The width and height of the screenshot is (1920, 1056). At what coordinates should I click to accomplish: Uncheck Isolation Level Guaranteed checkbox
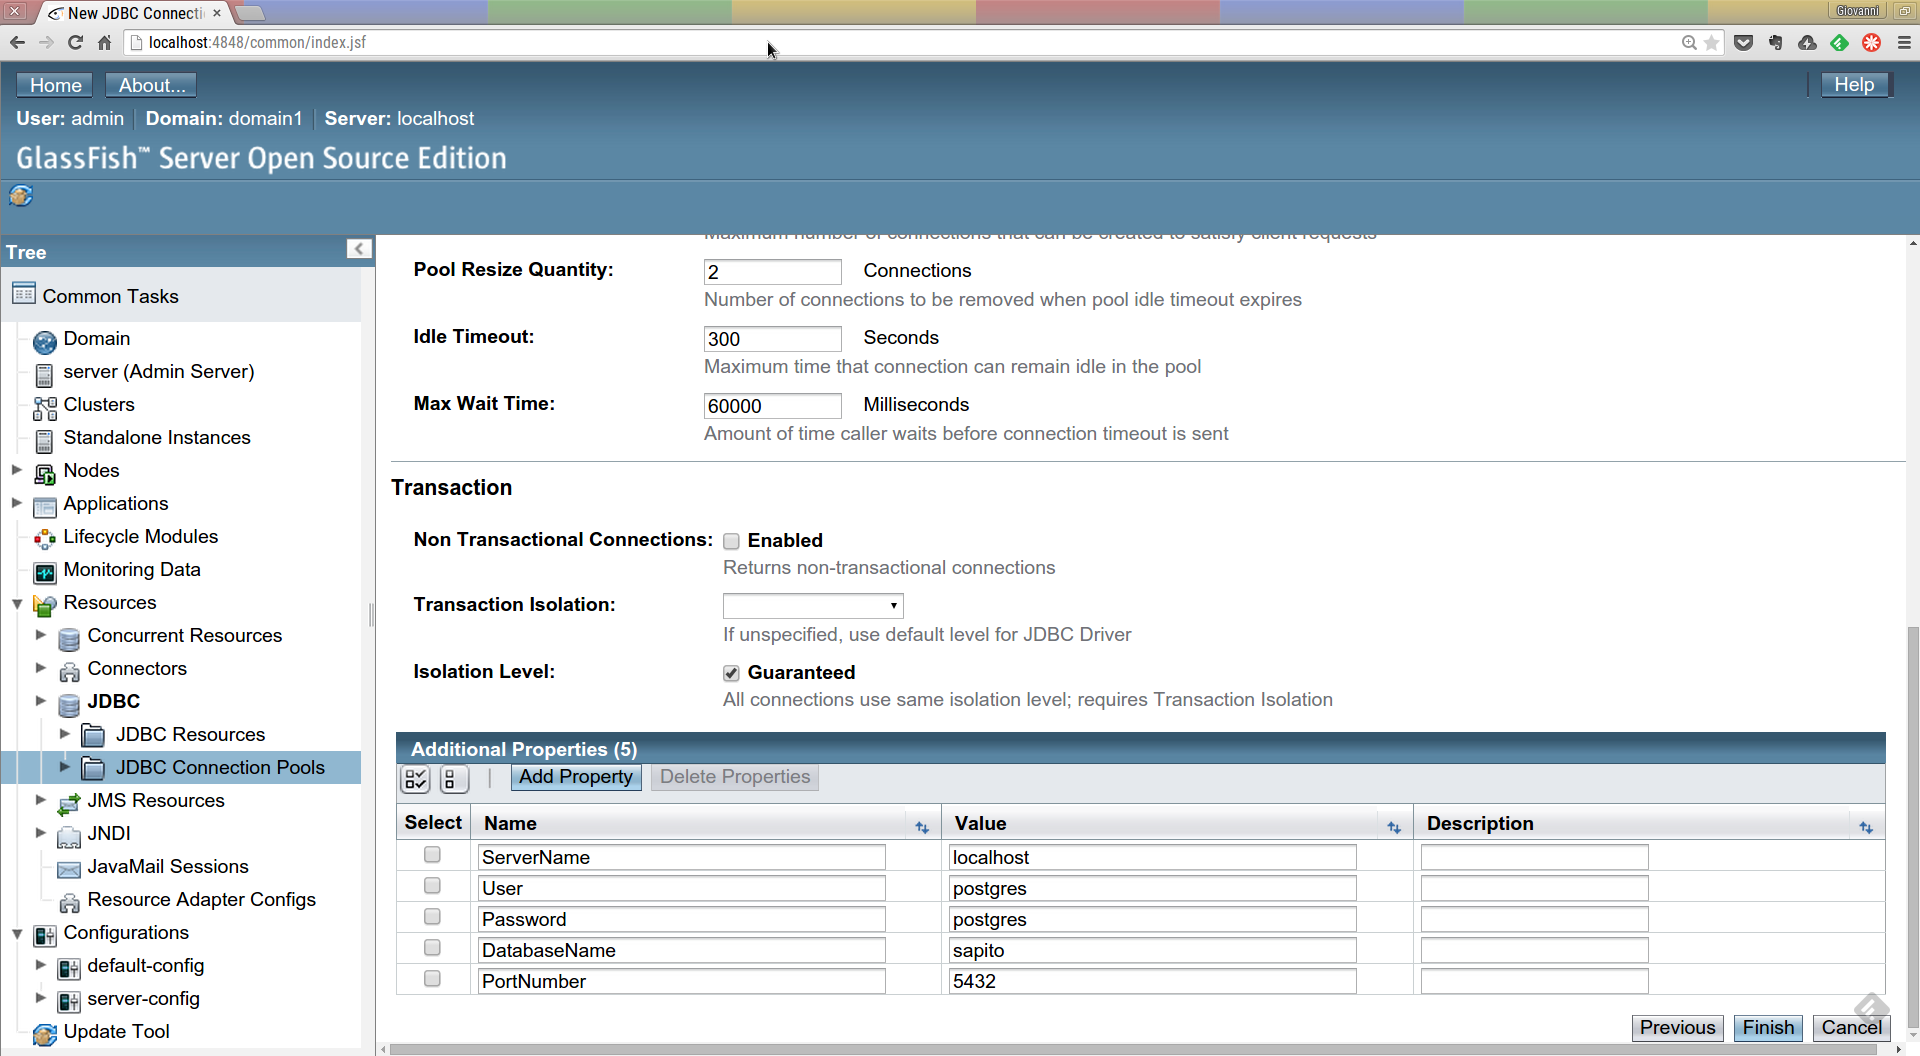tap(731, 673)
